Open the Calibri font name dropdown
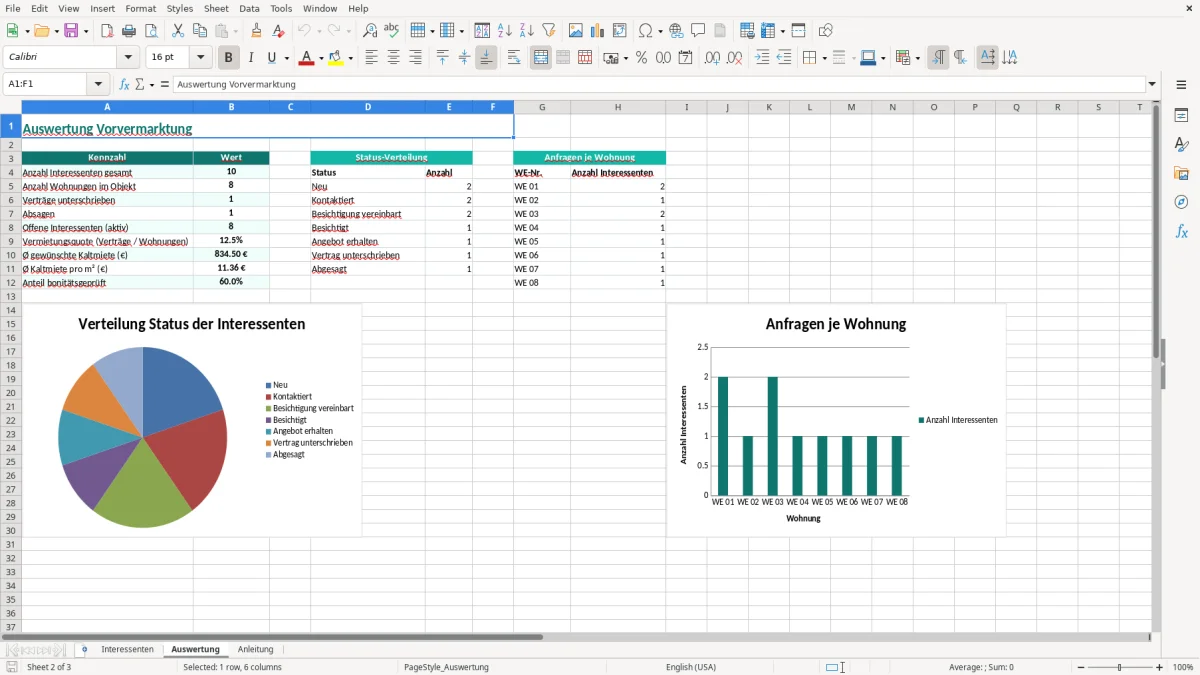Screen dimensions: 1200x675 [128, 58]
